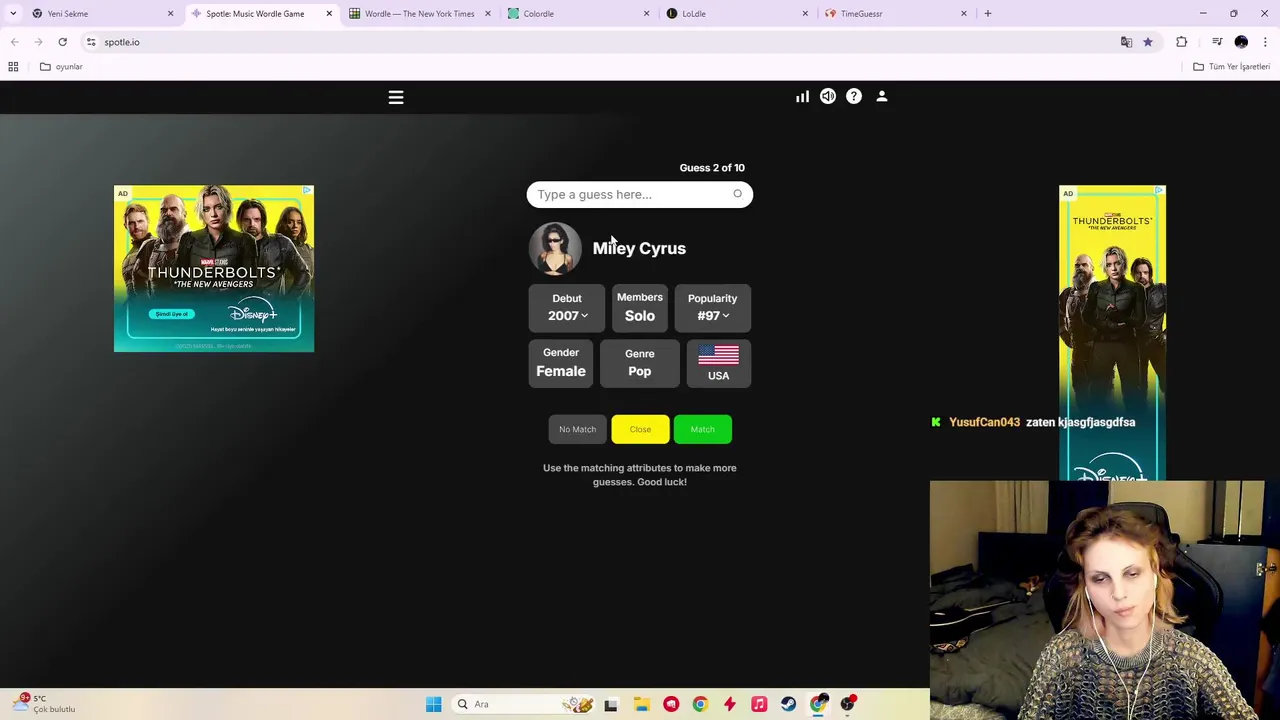Switch to the TimeGuessr tab
The image size is (1280, 720).
pyautogui.click(x=894, y=14)
